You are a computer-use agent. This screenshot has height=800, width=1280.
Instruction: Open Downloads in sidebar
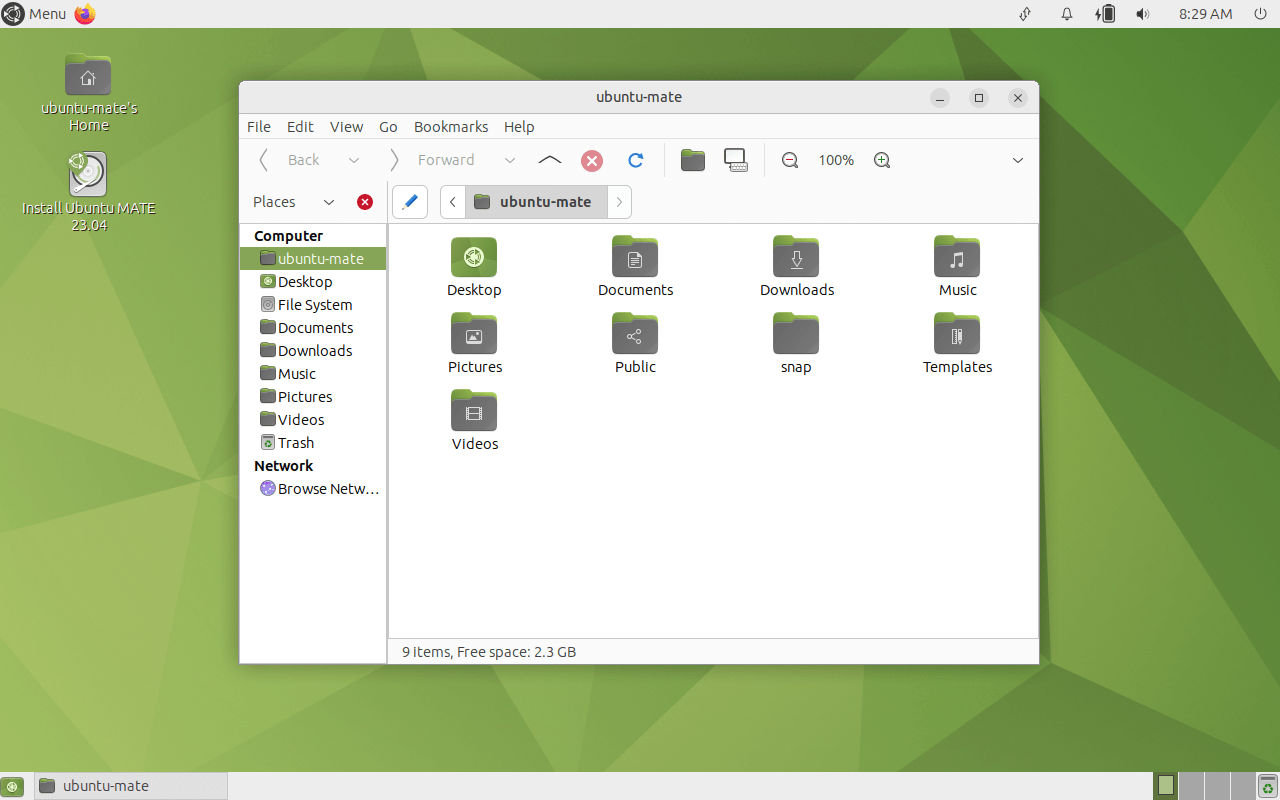point(313,351)
